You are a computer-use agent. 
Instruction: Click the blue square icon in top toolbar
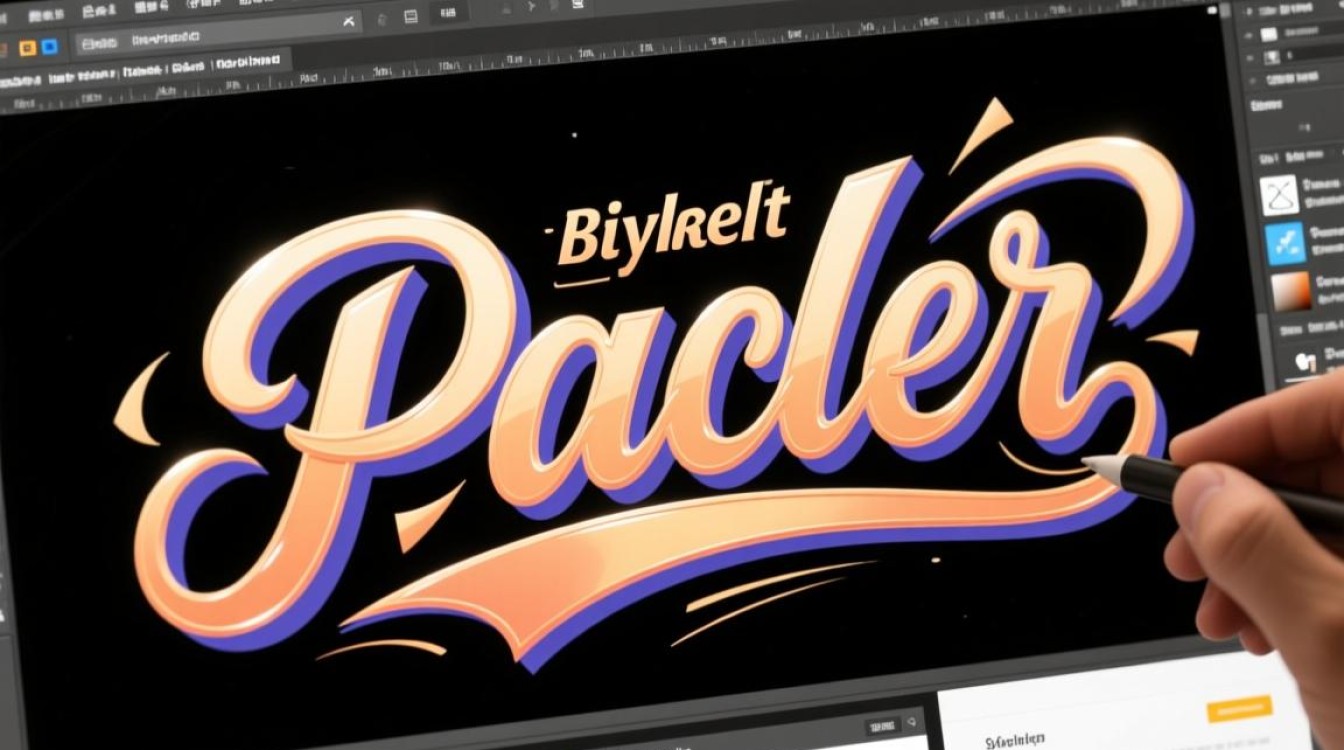49,47
